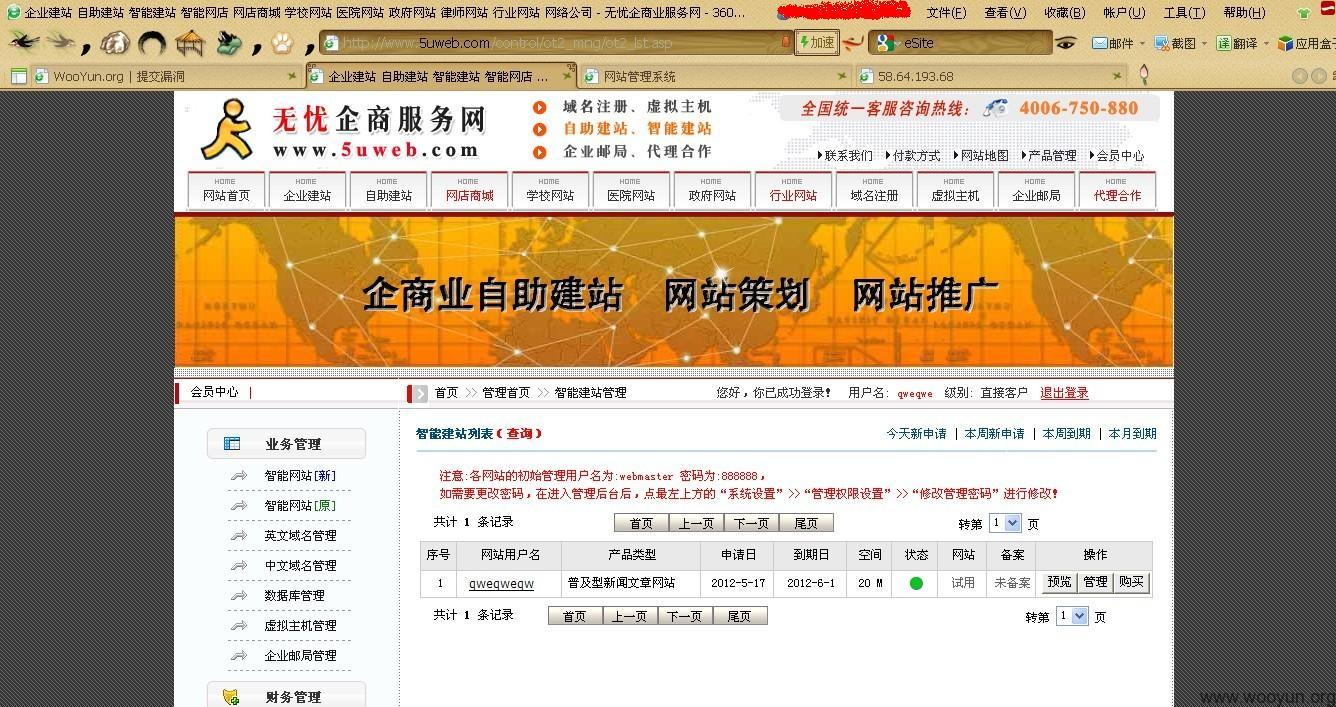The width and height of the screenshot is (1336, 707).
Task: Click 购买 button for qweqweqw site
Action: [1131, 582]
